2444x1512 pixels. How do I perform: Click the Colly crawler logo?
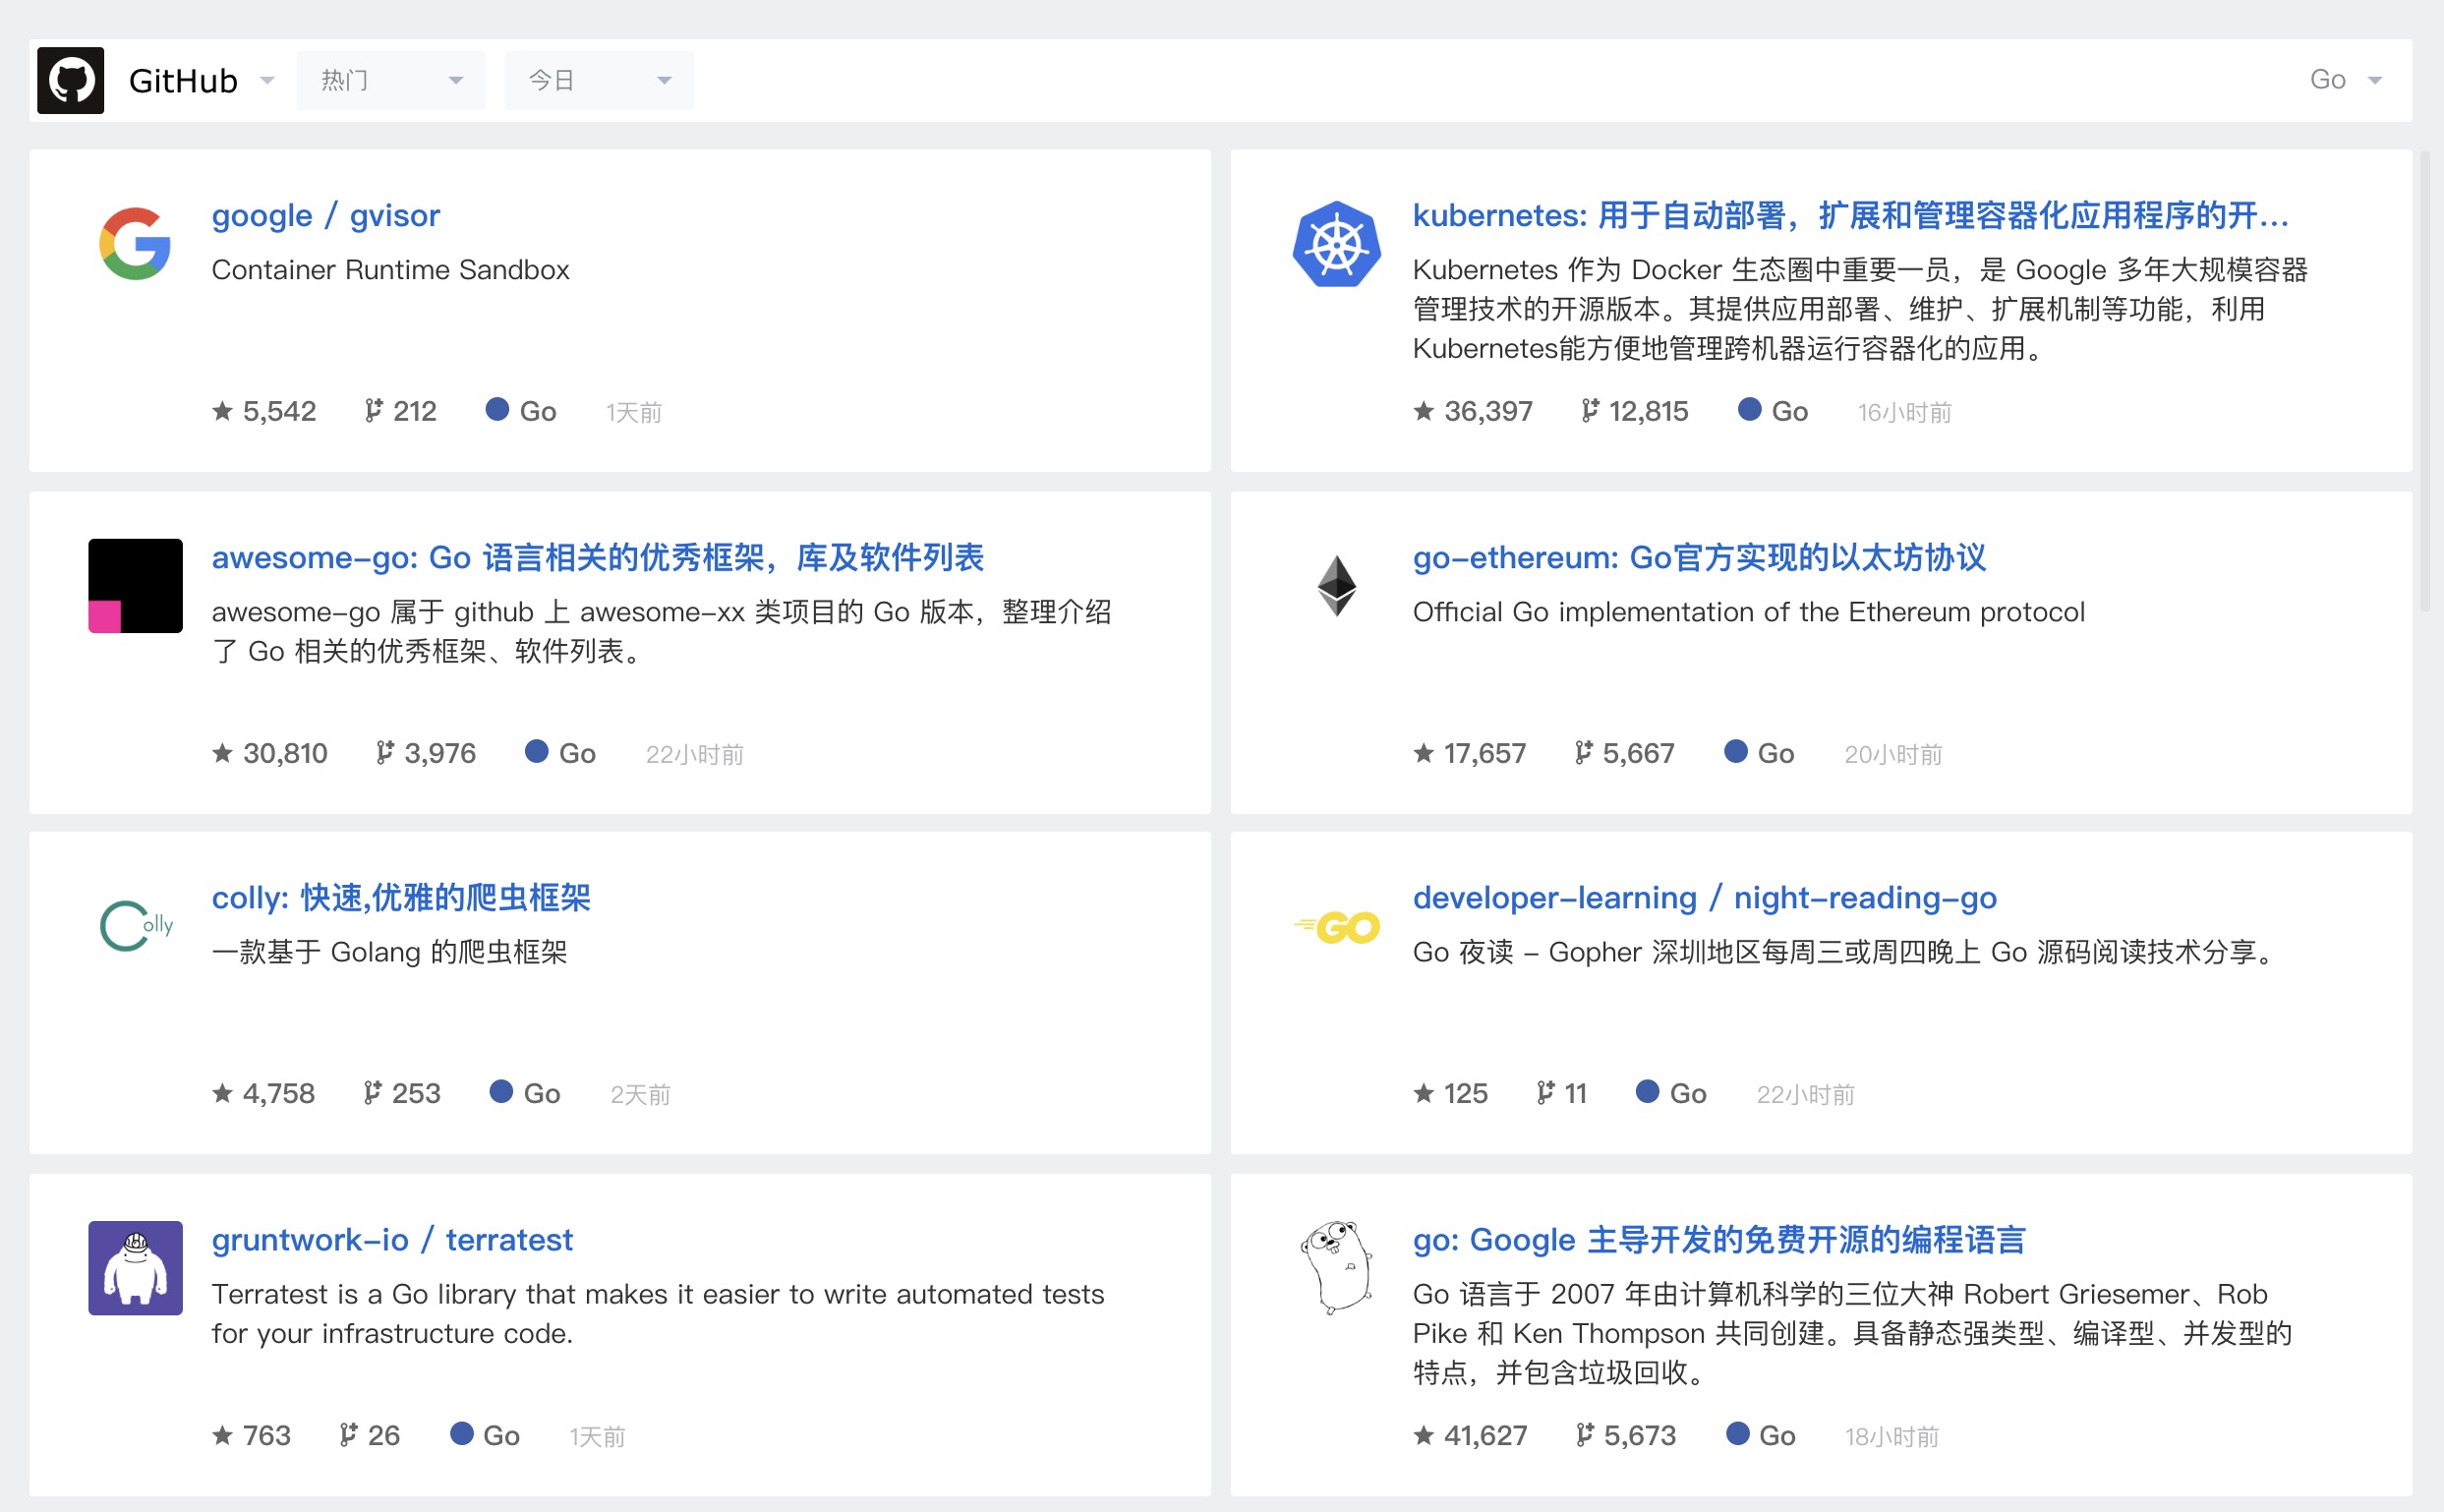tap(135, 926)
